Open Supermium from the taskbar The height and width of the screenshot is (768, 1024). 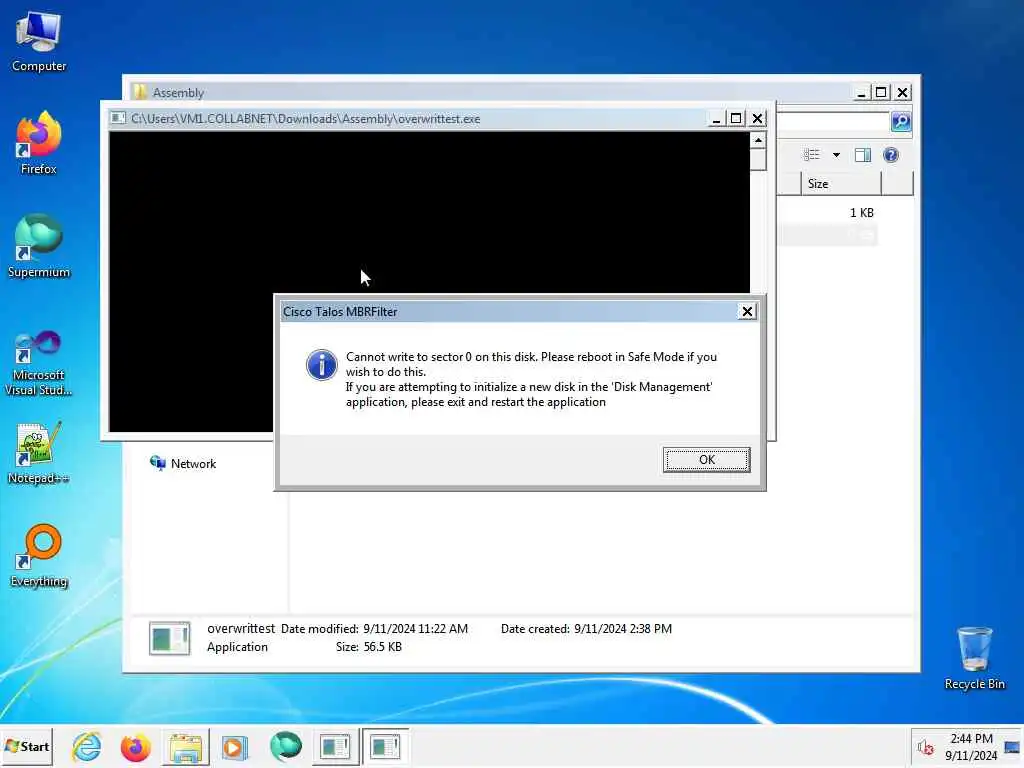pyautogui.click(x=285, y=746)
